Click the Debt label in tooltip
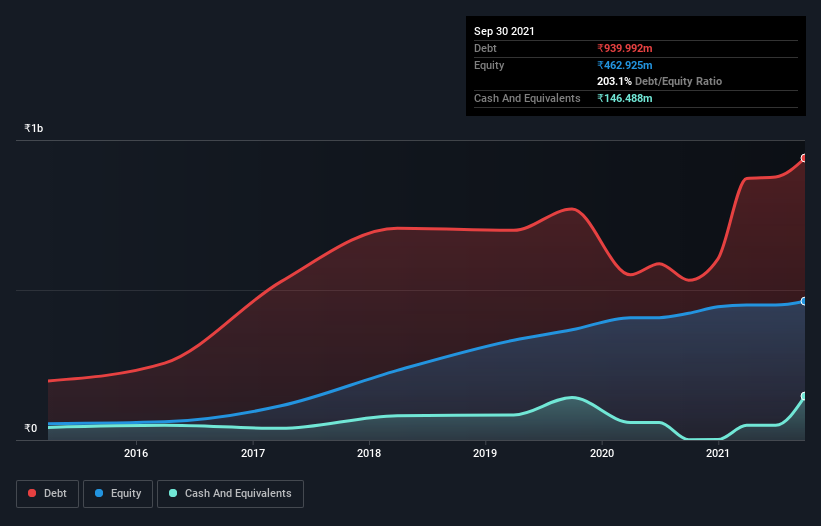Image resolution: width=821 pixels, height=526 pixels. 485,48
